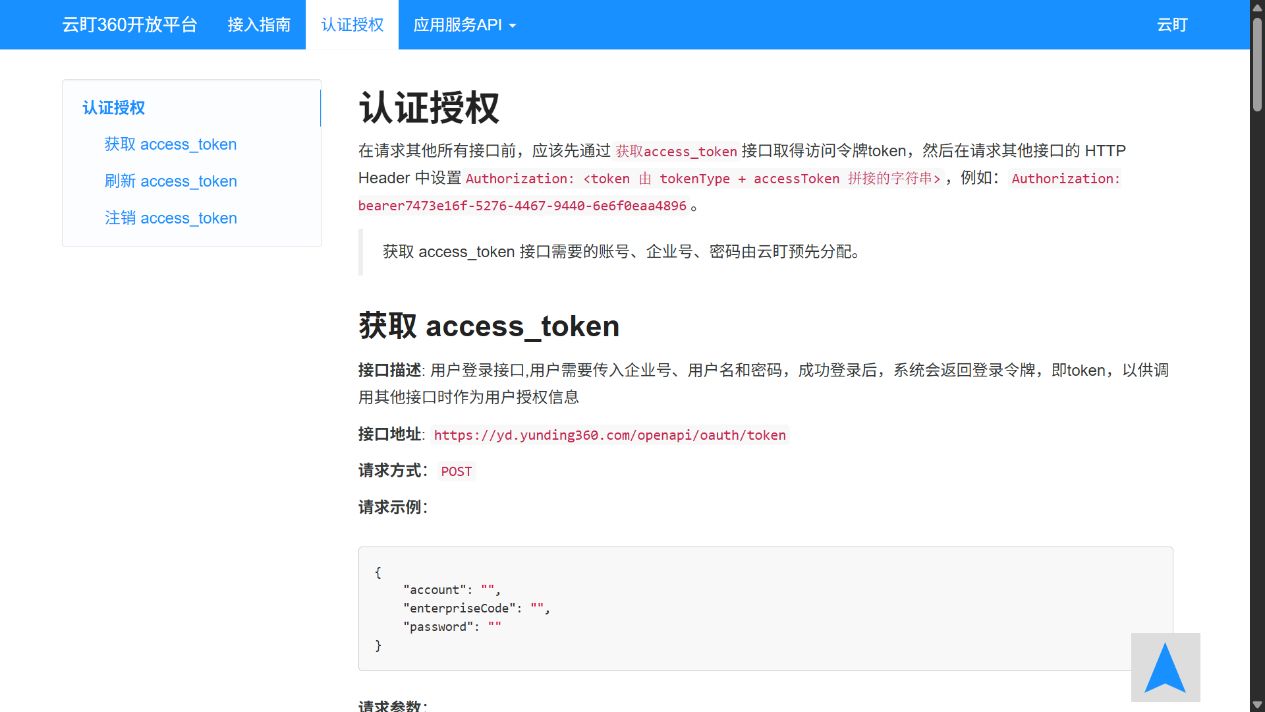1265x712 pixels.
Task: Go to the 接入指南 tab
Action: point(259,25)
